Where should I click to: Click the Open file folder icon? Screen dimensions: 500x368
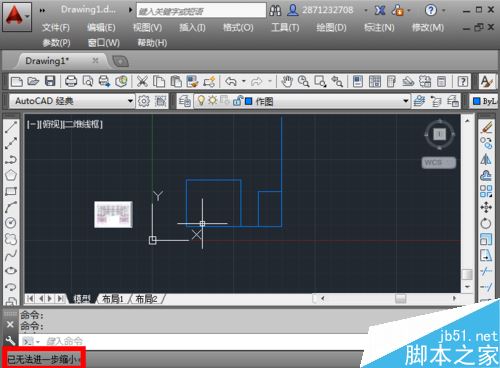pos(33,81)
